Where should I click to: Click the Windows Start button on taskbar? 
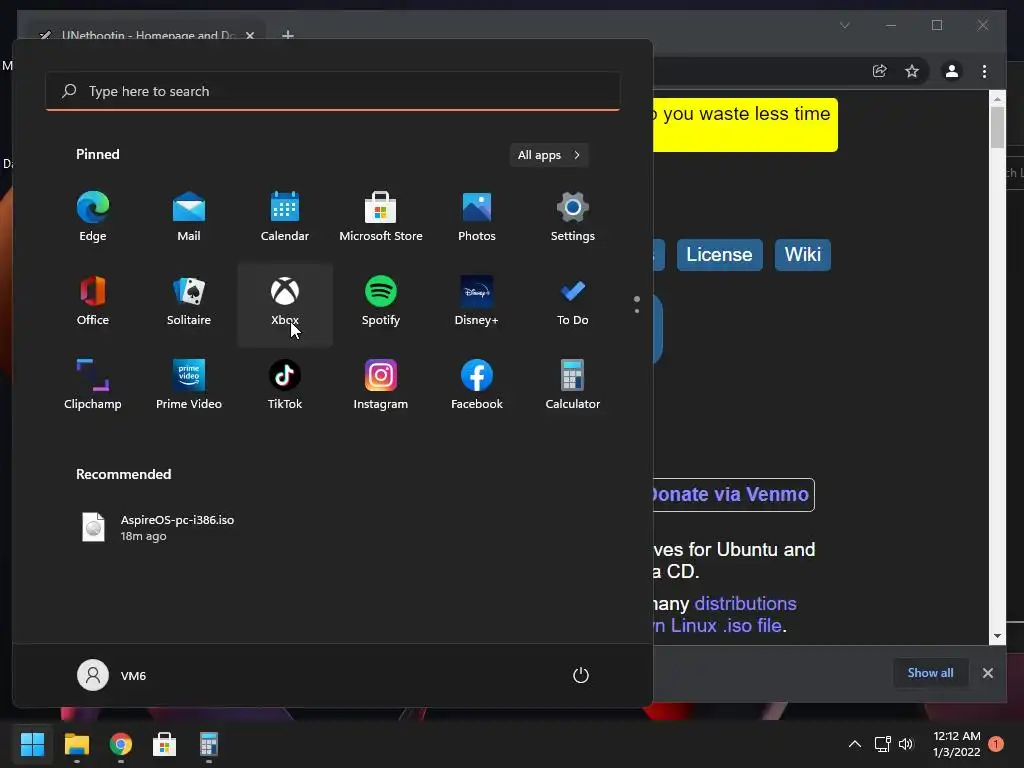tap(32, 744)
